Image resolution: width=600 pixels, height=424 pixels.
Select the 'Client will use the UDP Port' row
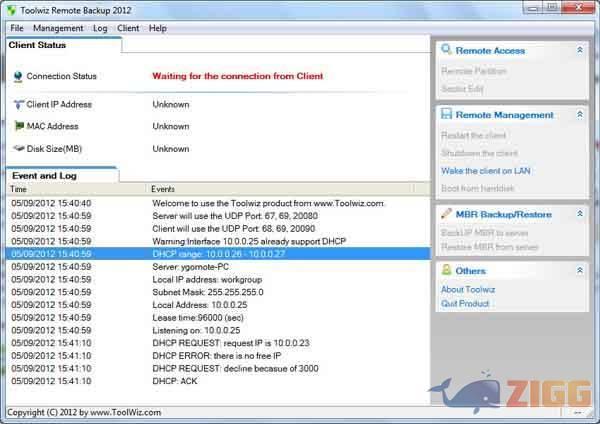[x=218, y=228]
